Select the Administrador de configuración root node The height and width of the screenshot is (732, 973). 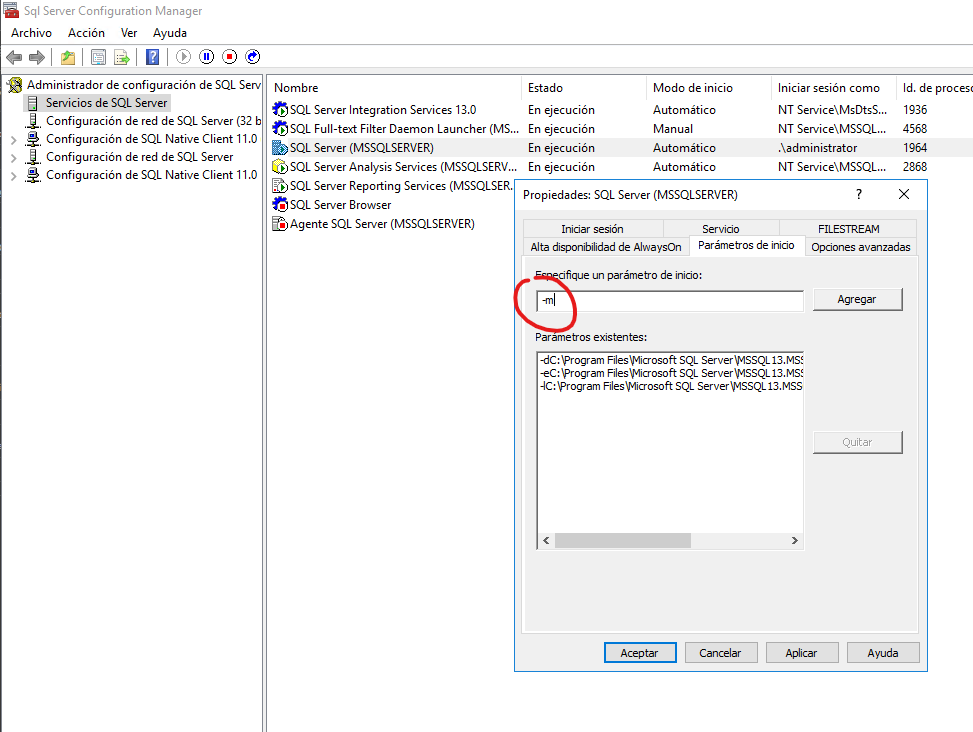pyautogui.click(x=143, y=85)
